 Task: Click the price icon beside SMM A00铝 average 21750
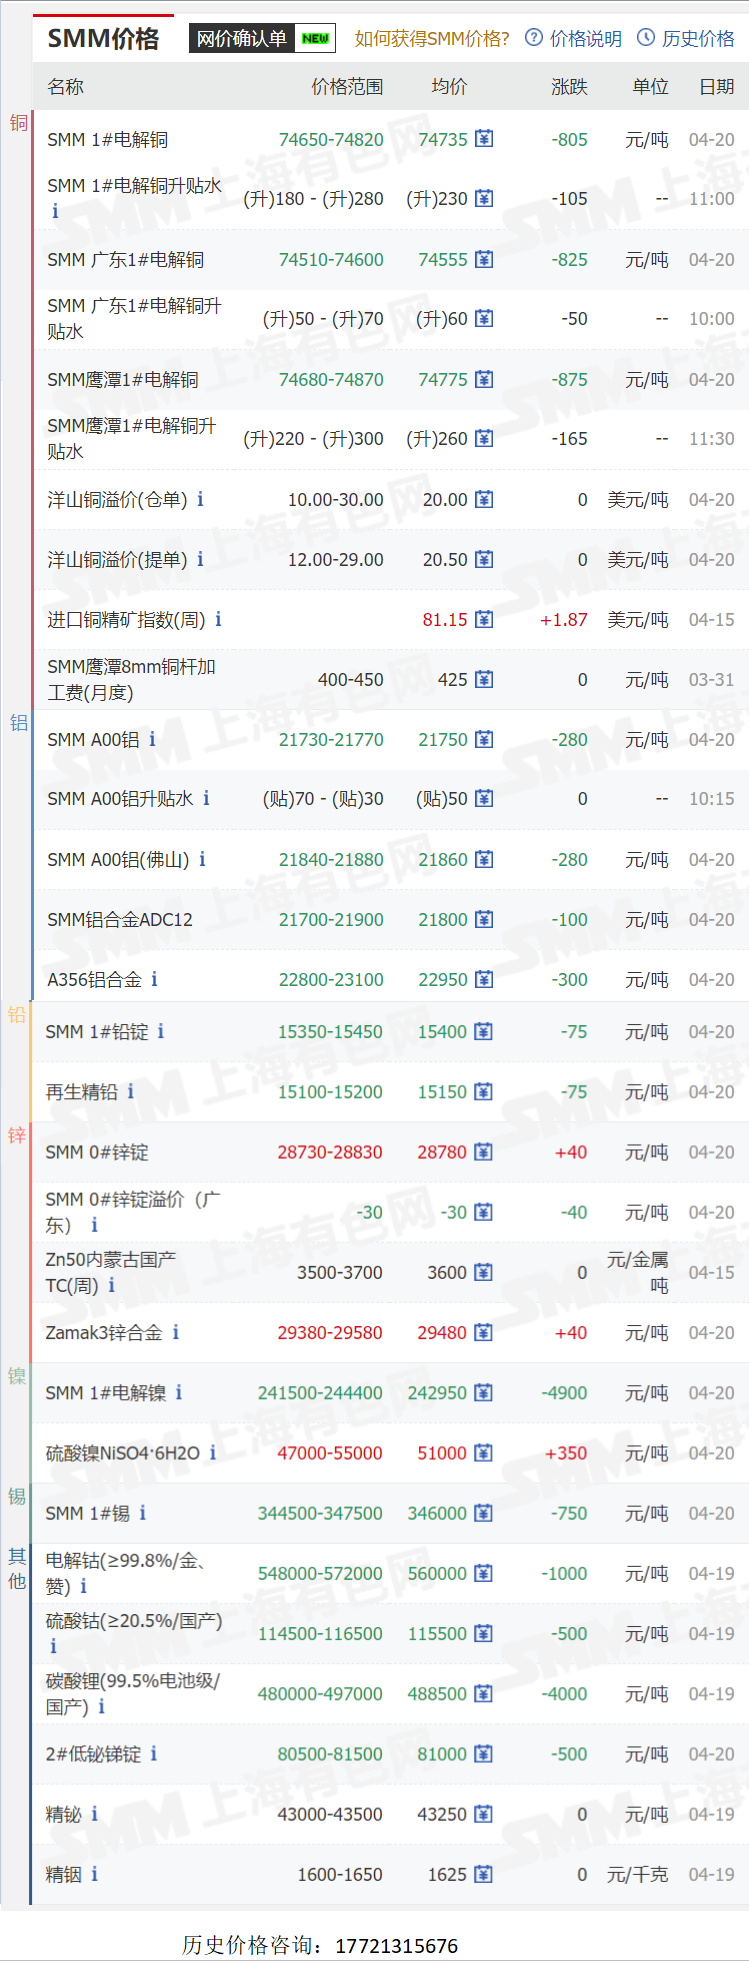[x=484, y=739]
